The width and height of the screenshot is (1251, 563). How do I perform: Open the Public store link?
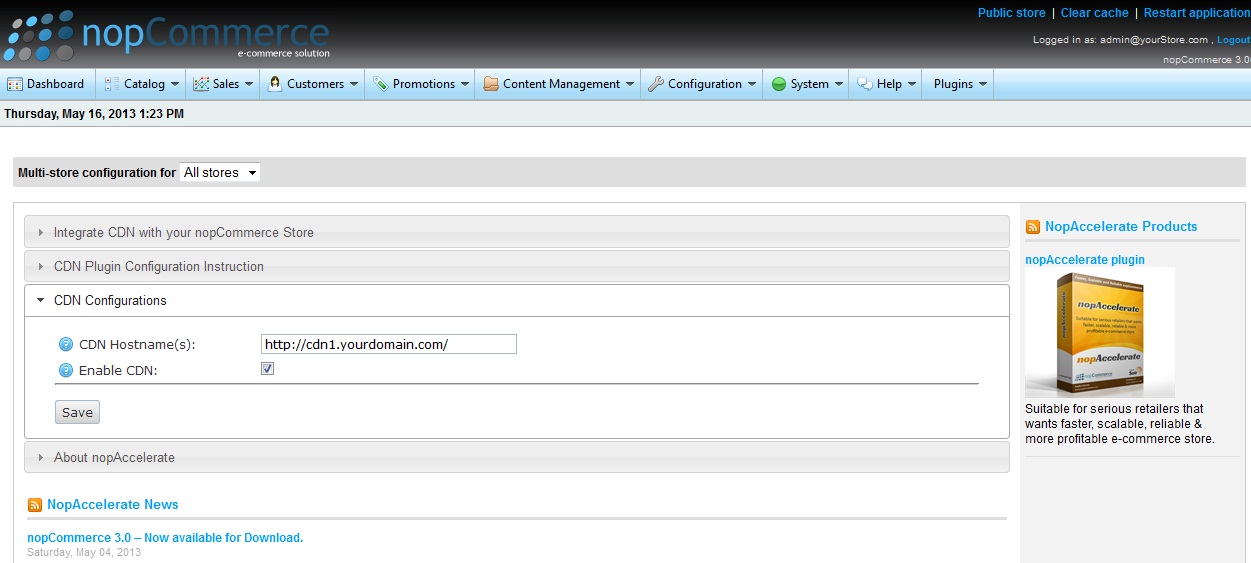[1011, 13]
